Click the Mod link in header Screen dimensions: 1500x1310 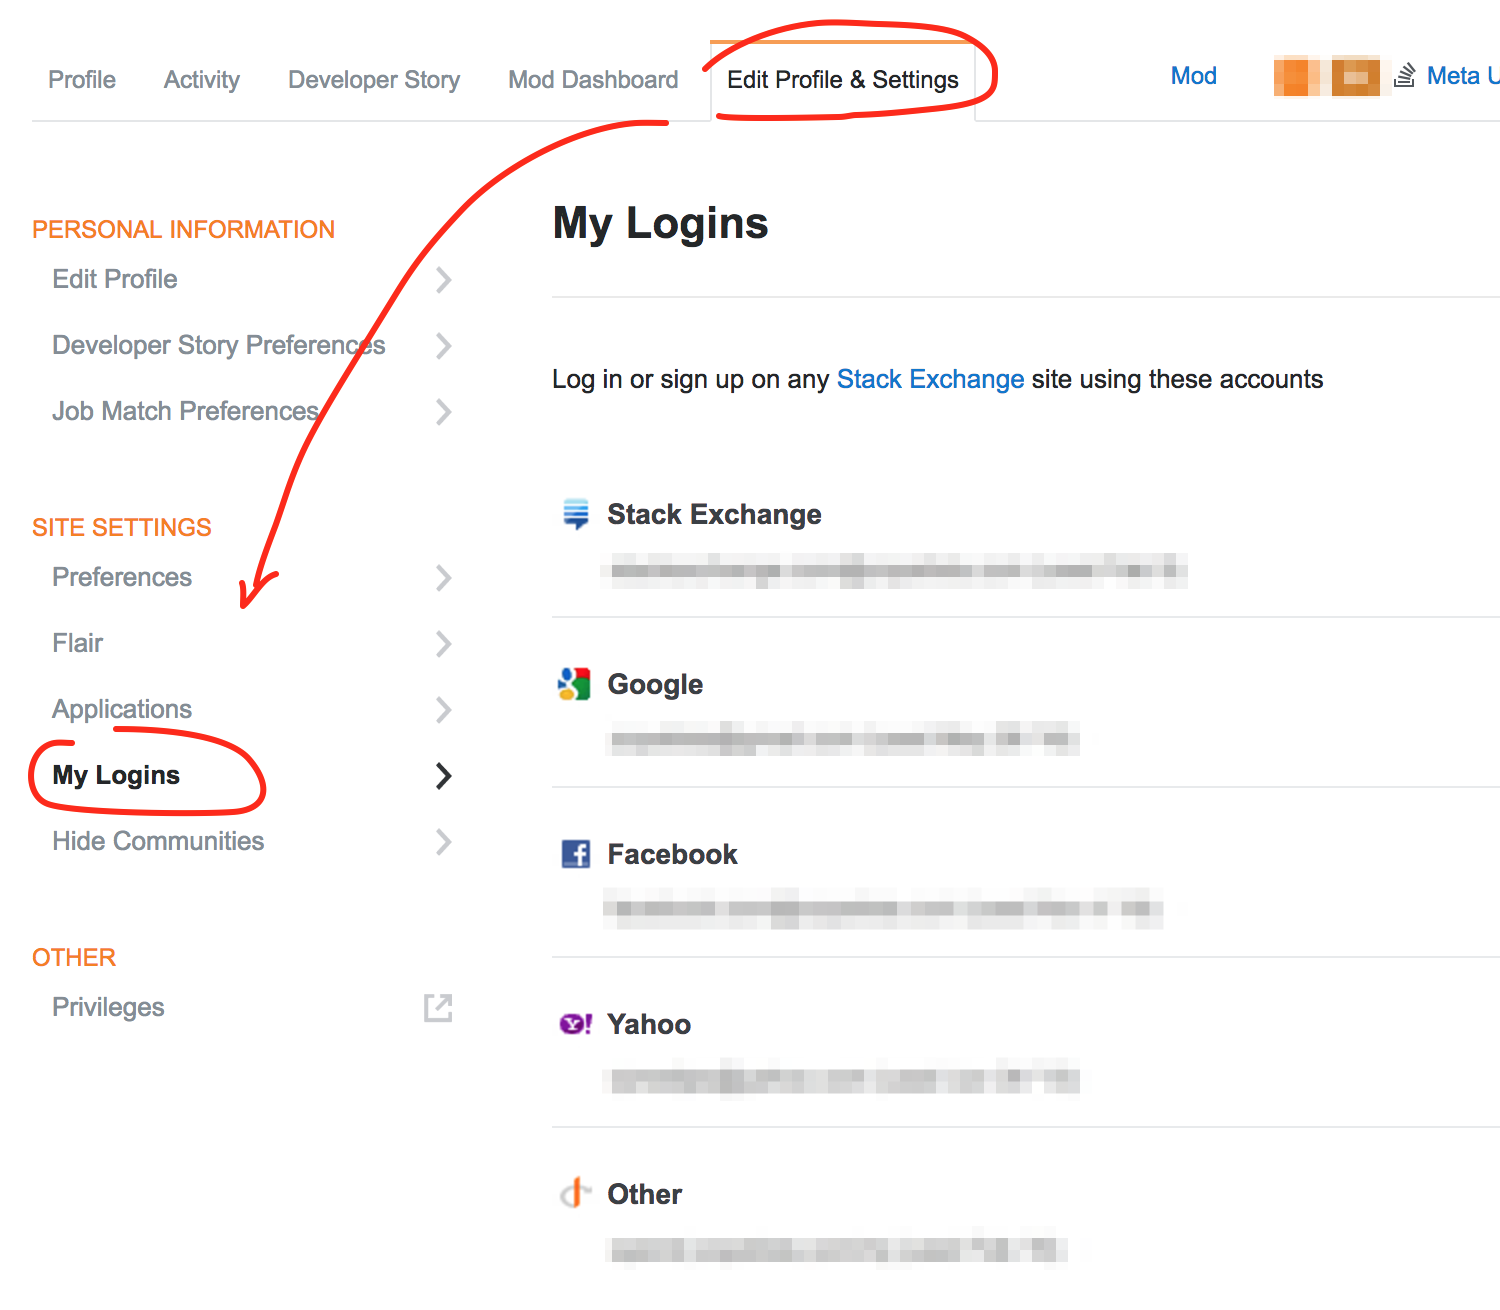coord(1194,76)
